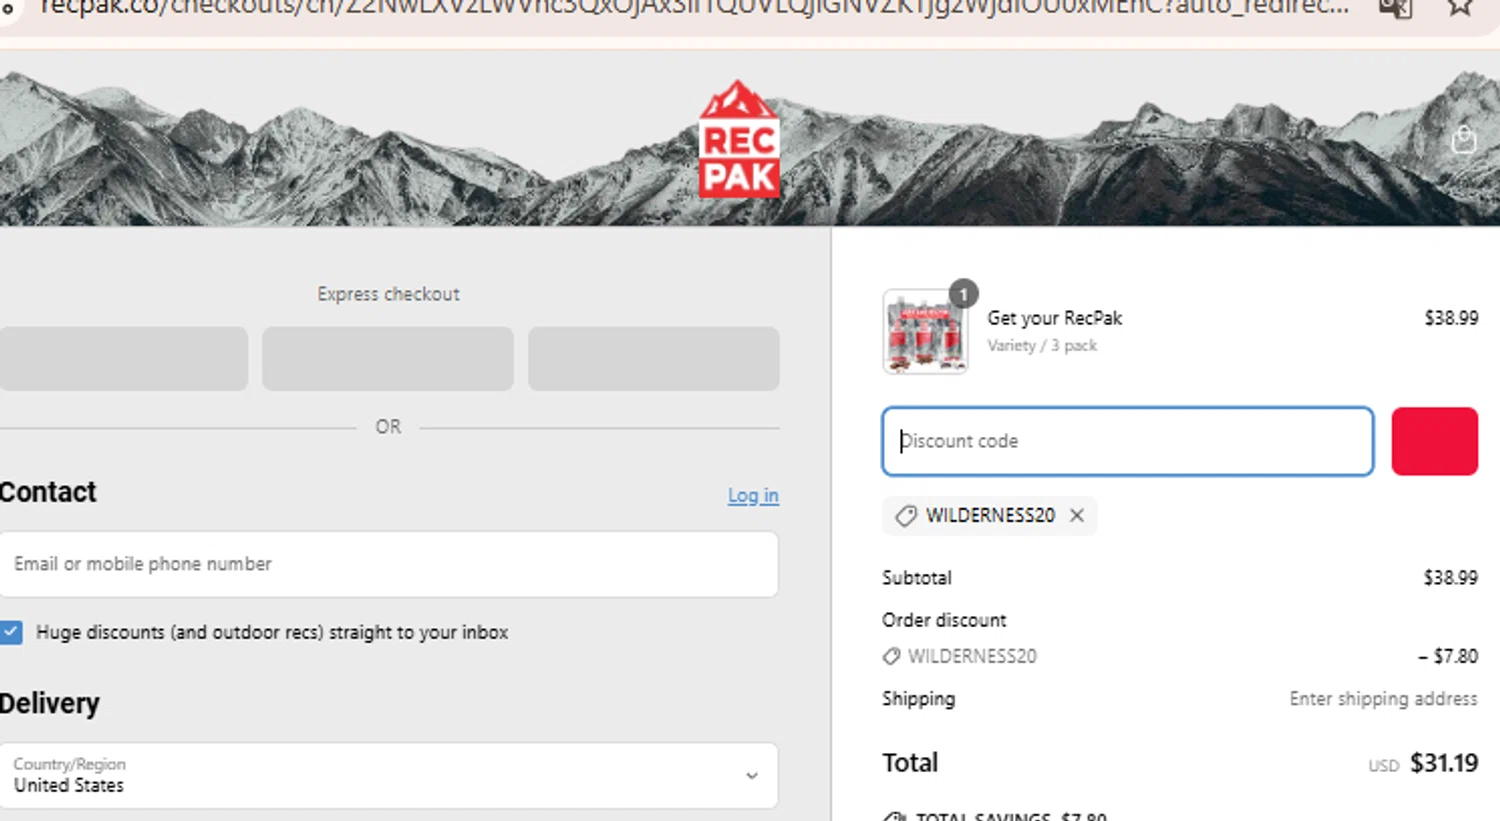Focus the Email or mobile phone number field
1500x821 pixels.
[x=388, y=564]
